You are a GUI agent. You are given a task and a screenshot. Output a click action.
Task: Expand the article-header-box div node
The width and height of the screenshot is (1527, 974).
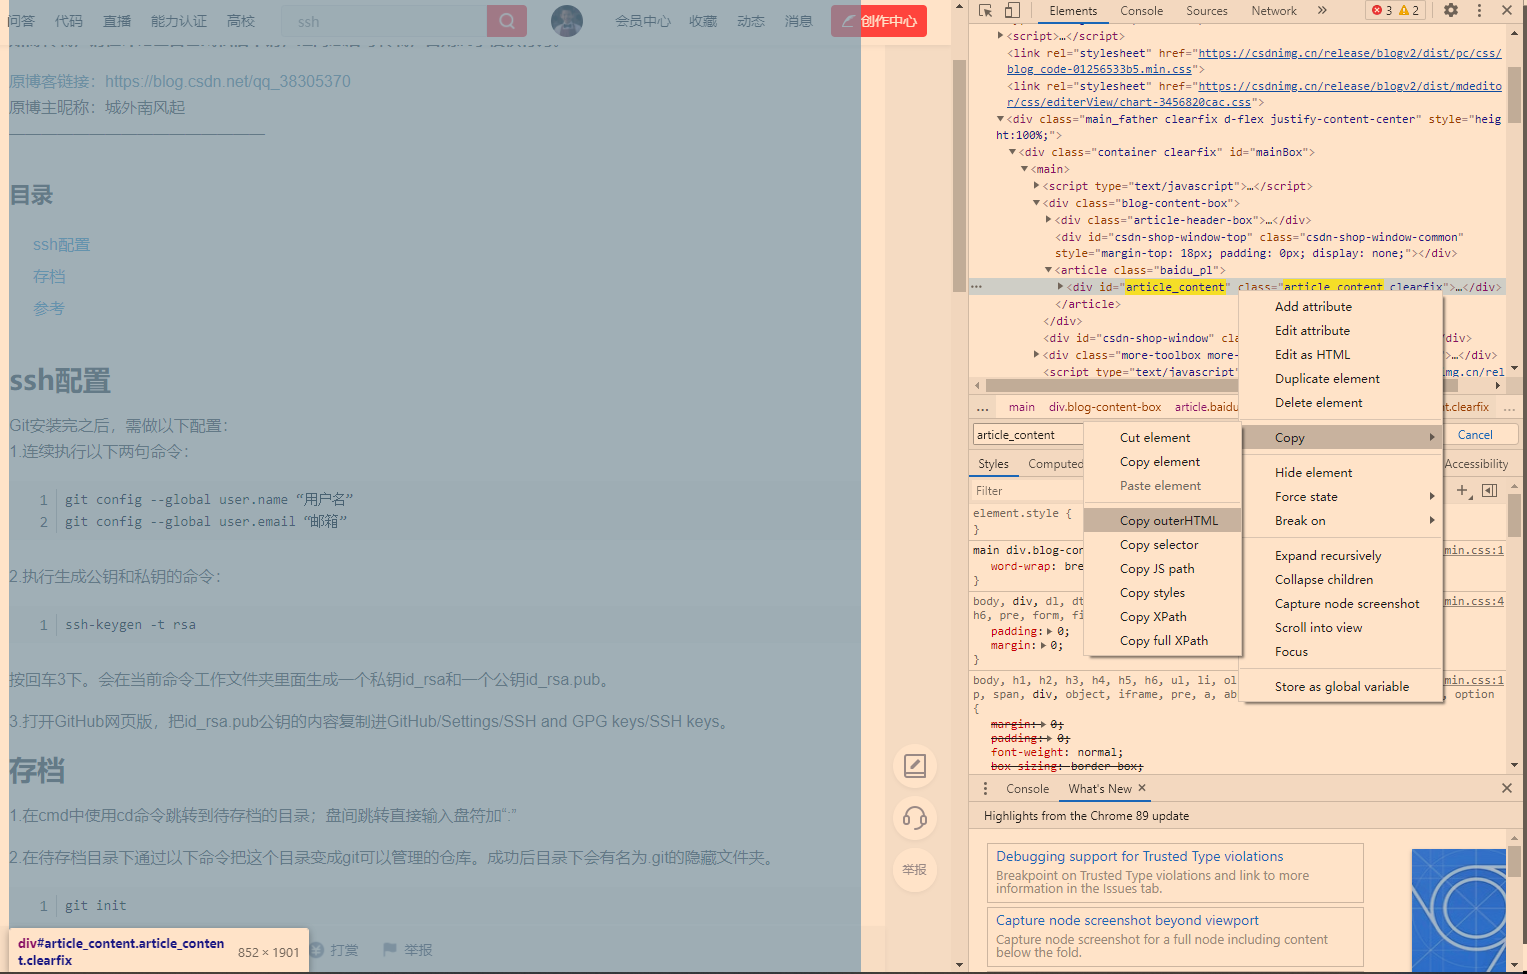tap(1048, 220)
